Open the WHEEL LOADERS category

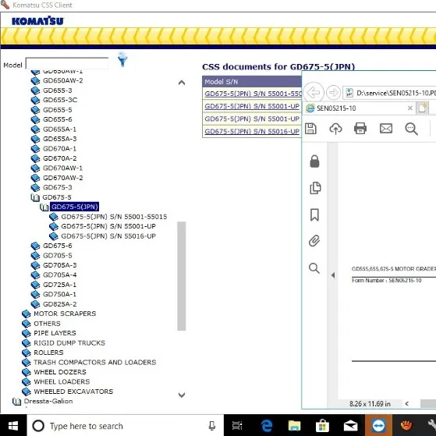[x=62, y=382]
